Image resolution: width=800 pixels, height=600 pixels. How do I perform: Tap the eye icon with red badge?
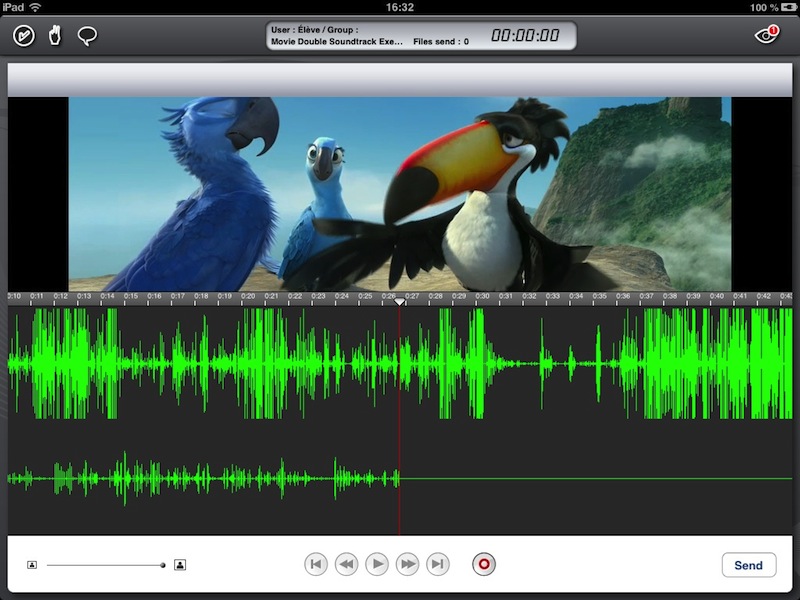click(766, 35)
